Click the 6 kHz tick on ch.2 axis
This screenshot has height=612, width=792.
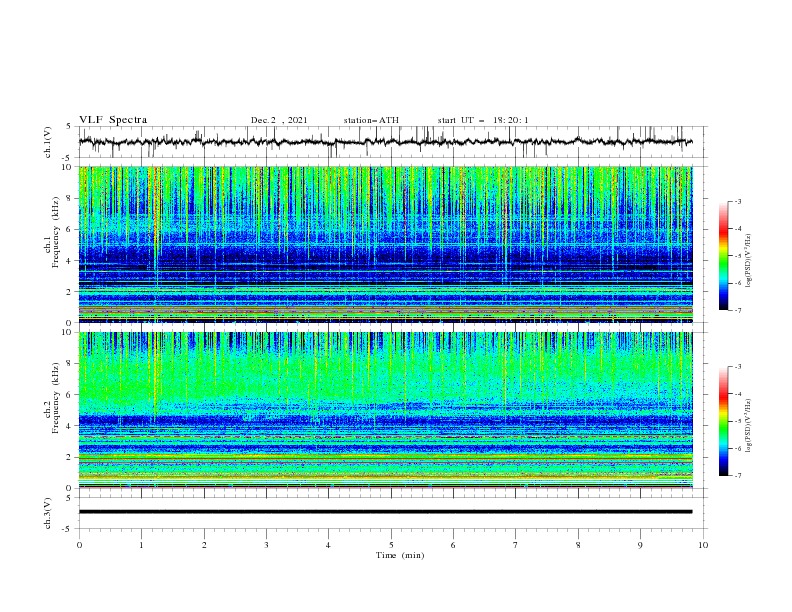tap(69, 395)
